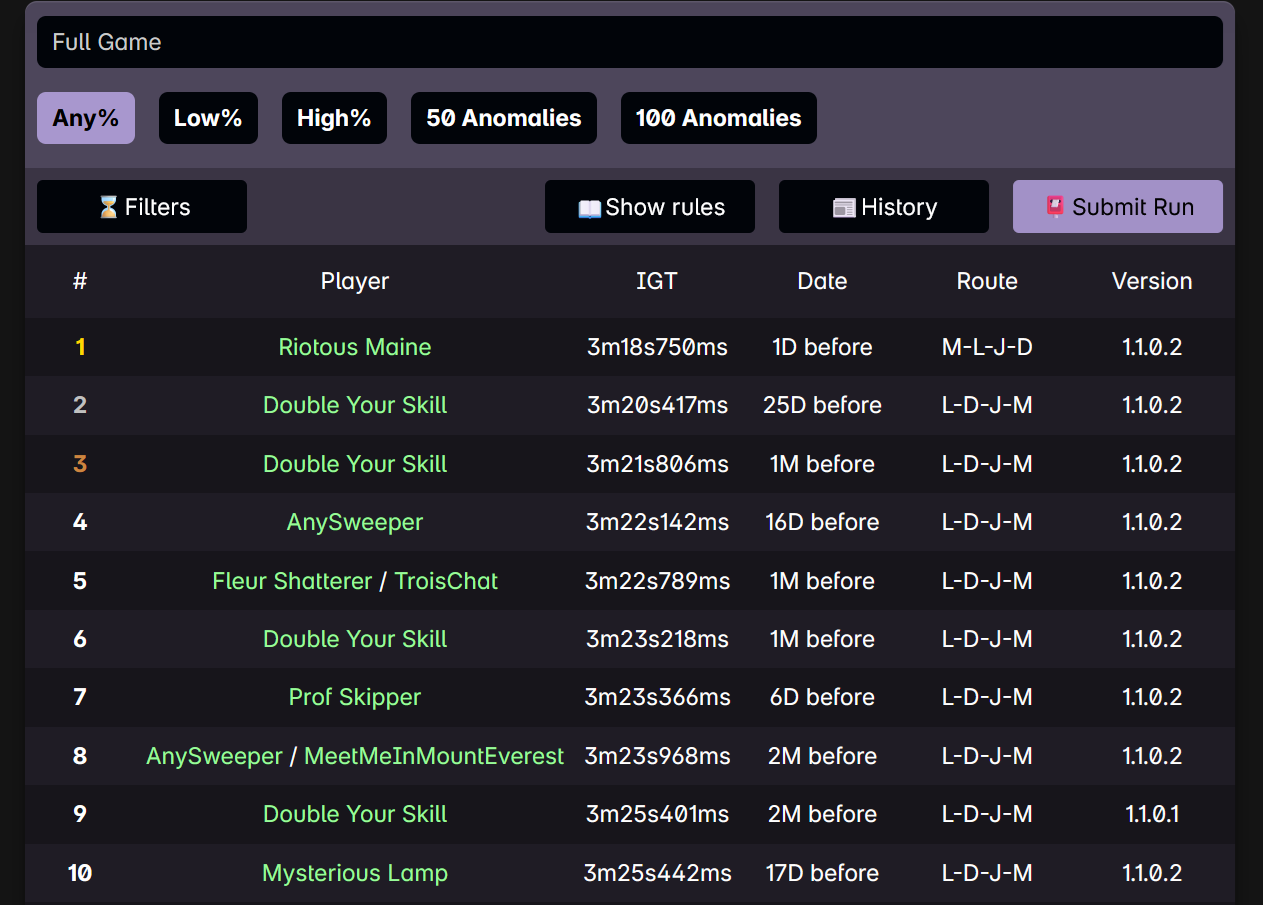
Task: Select the Any% category tab
Action: point(86,118)
